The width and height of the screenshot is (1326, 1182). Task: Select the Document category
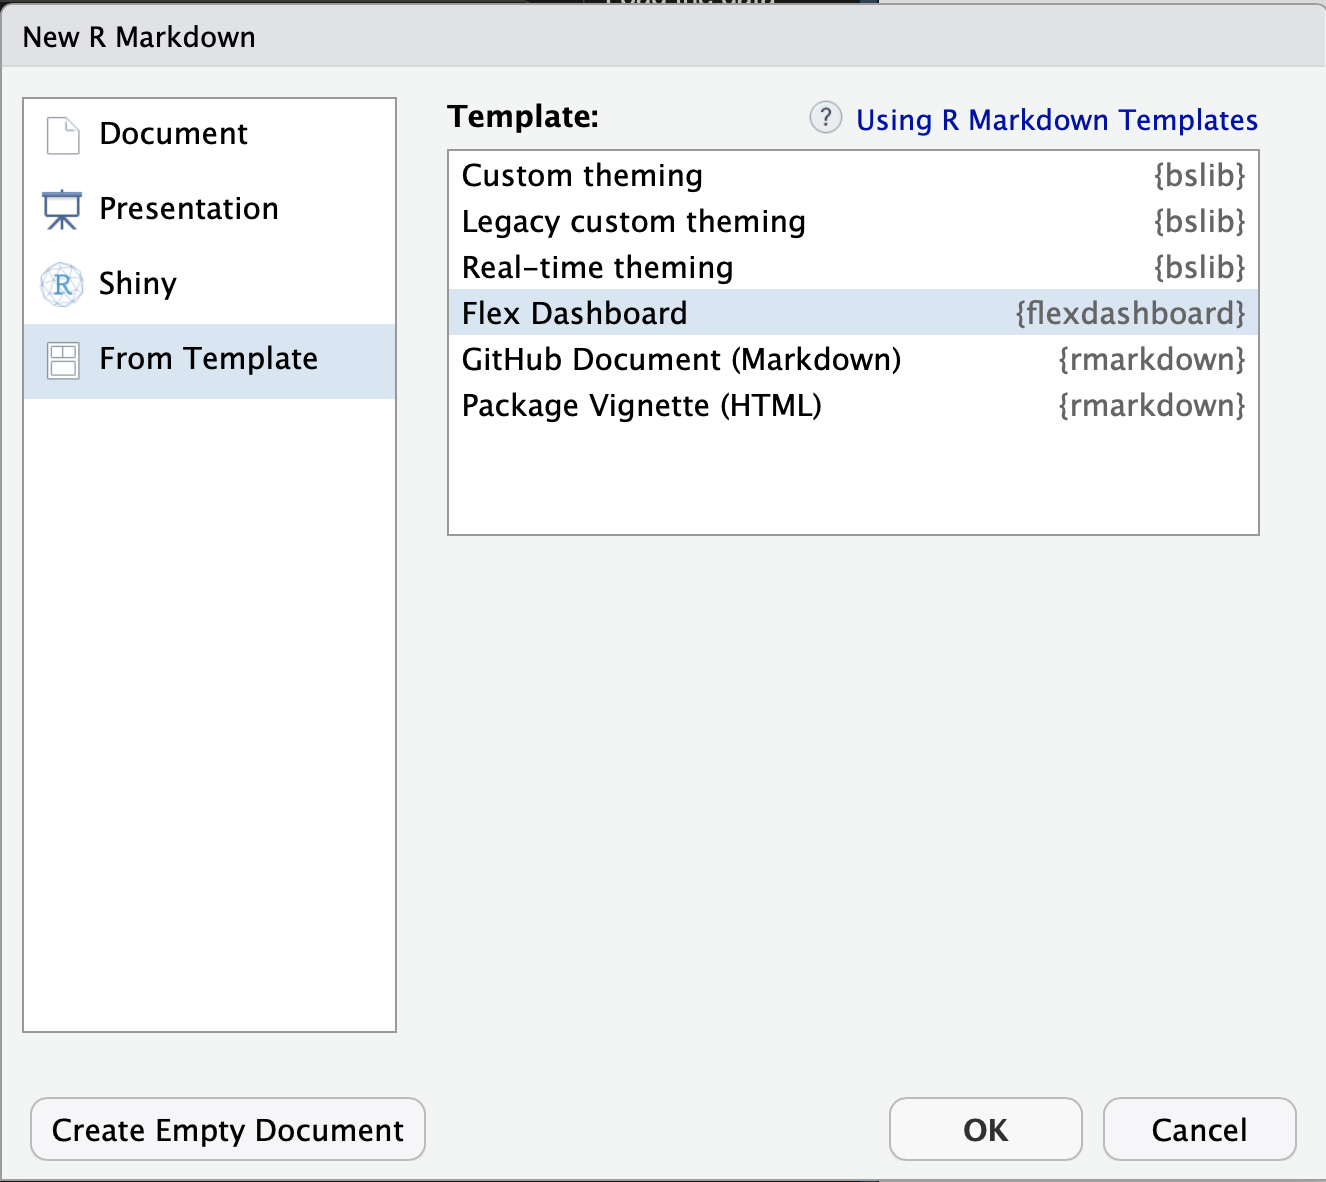[x=210, y=135]
